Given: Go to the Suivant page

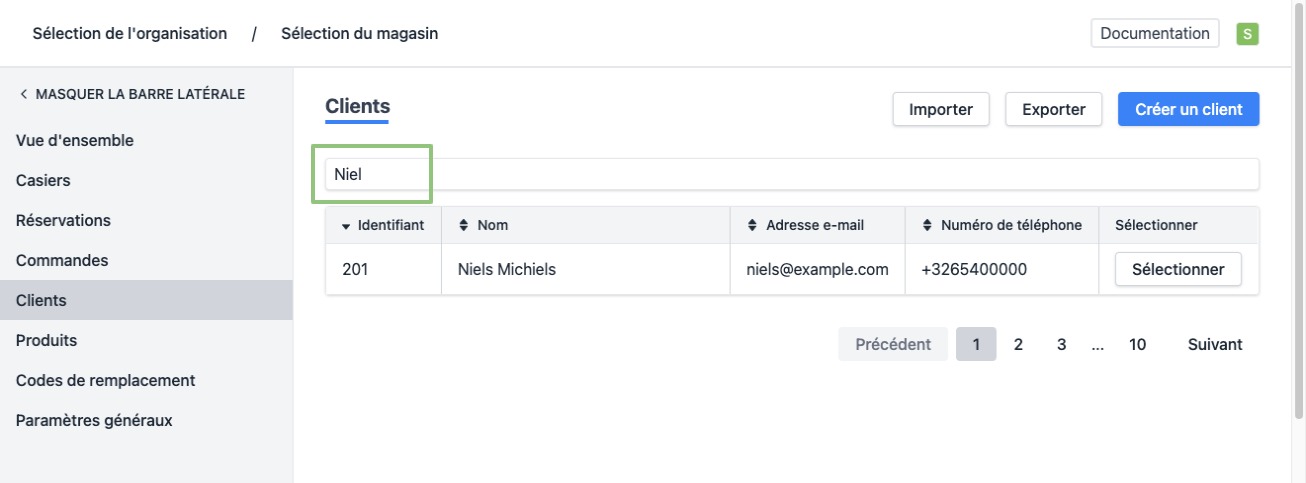Looking at the screenshot, I should (x=1214, y=344).
